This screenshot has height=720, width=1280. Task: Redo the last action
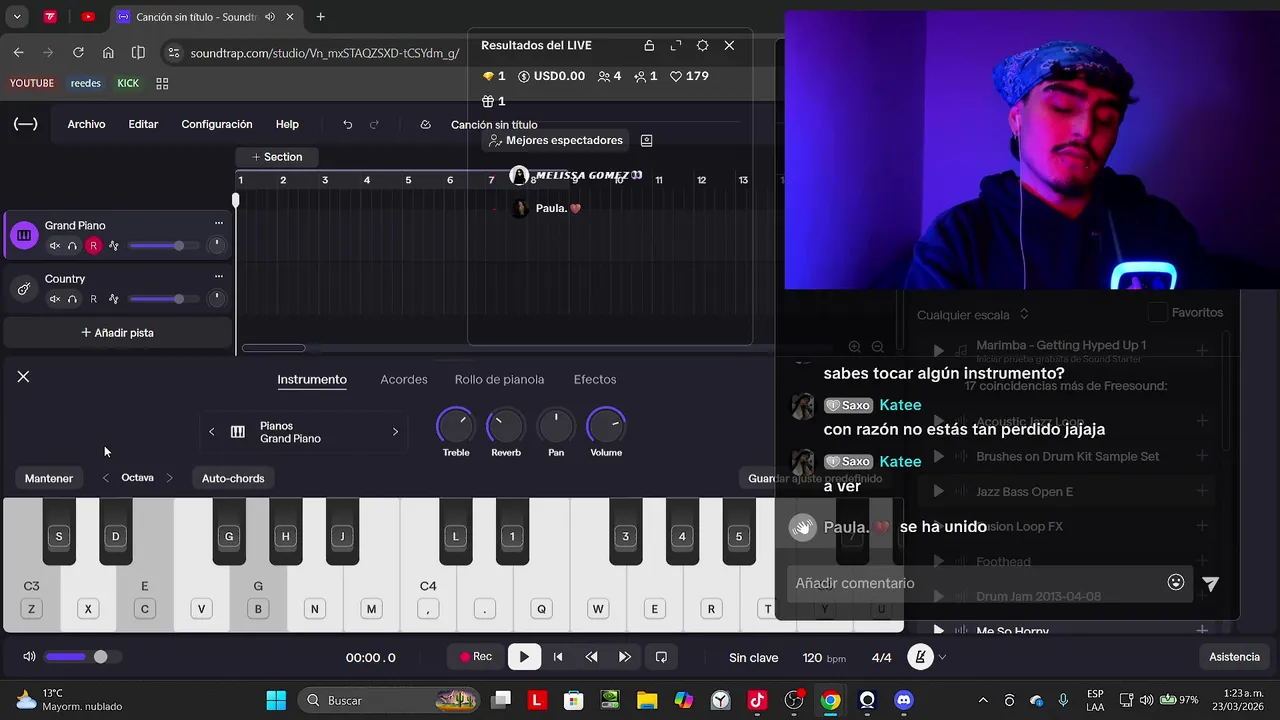point(374,124)
